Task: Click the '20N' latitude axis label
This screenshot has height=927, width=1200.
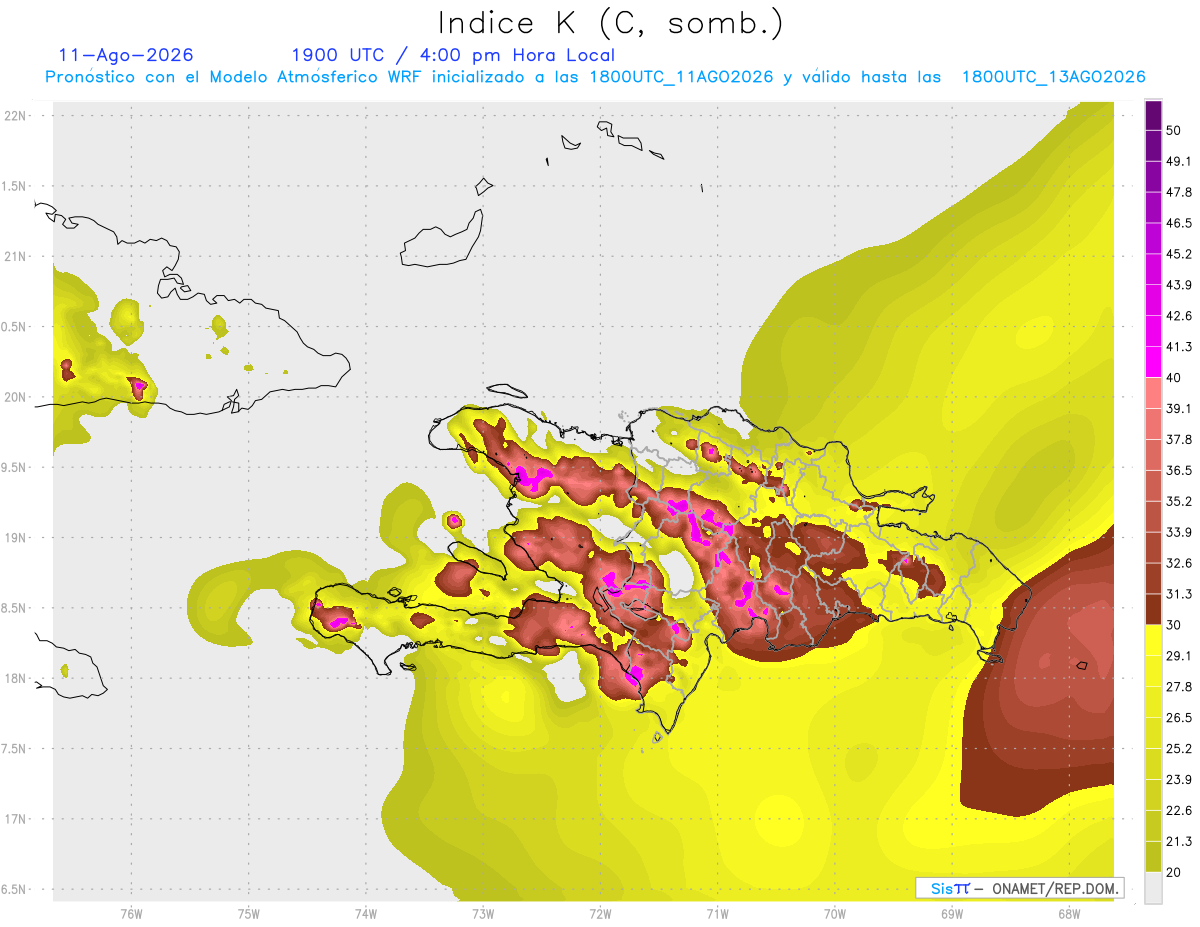Action: pyautogui.click(x=16, y=397)
